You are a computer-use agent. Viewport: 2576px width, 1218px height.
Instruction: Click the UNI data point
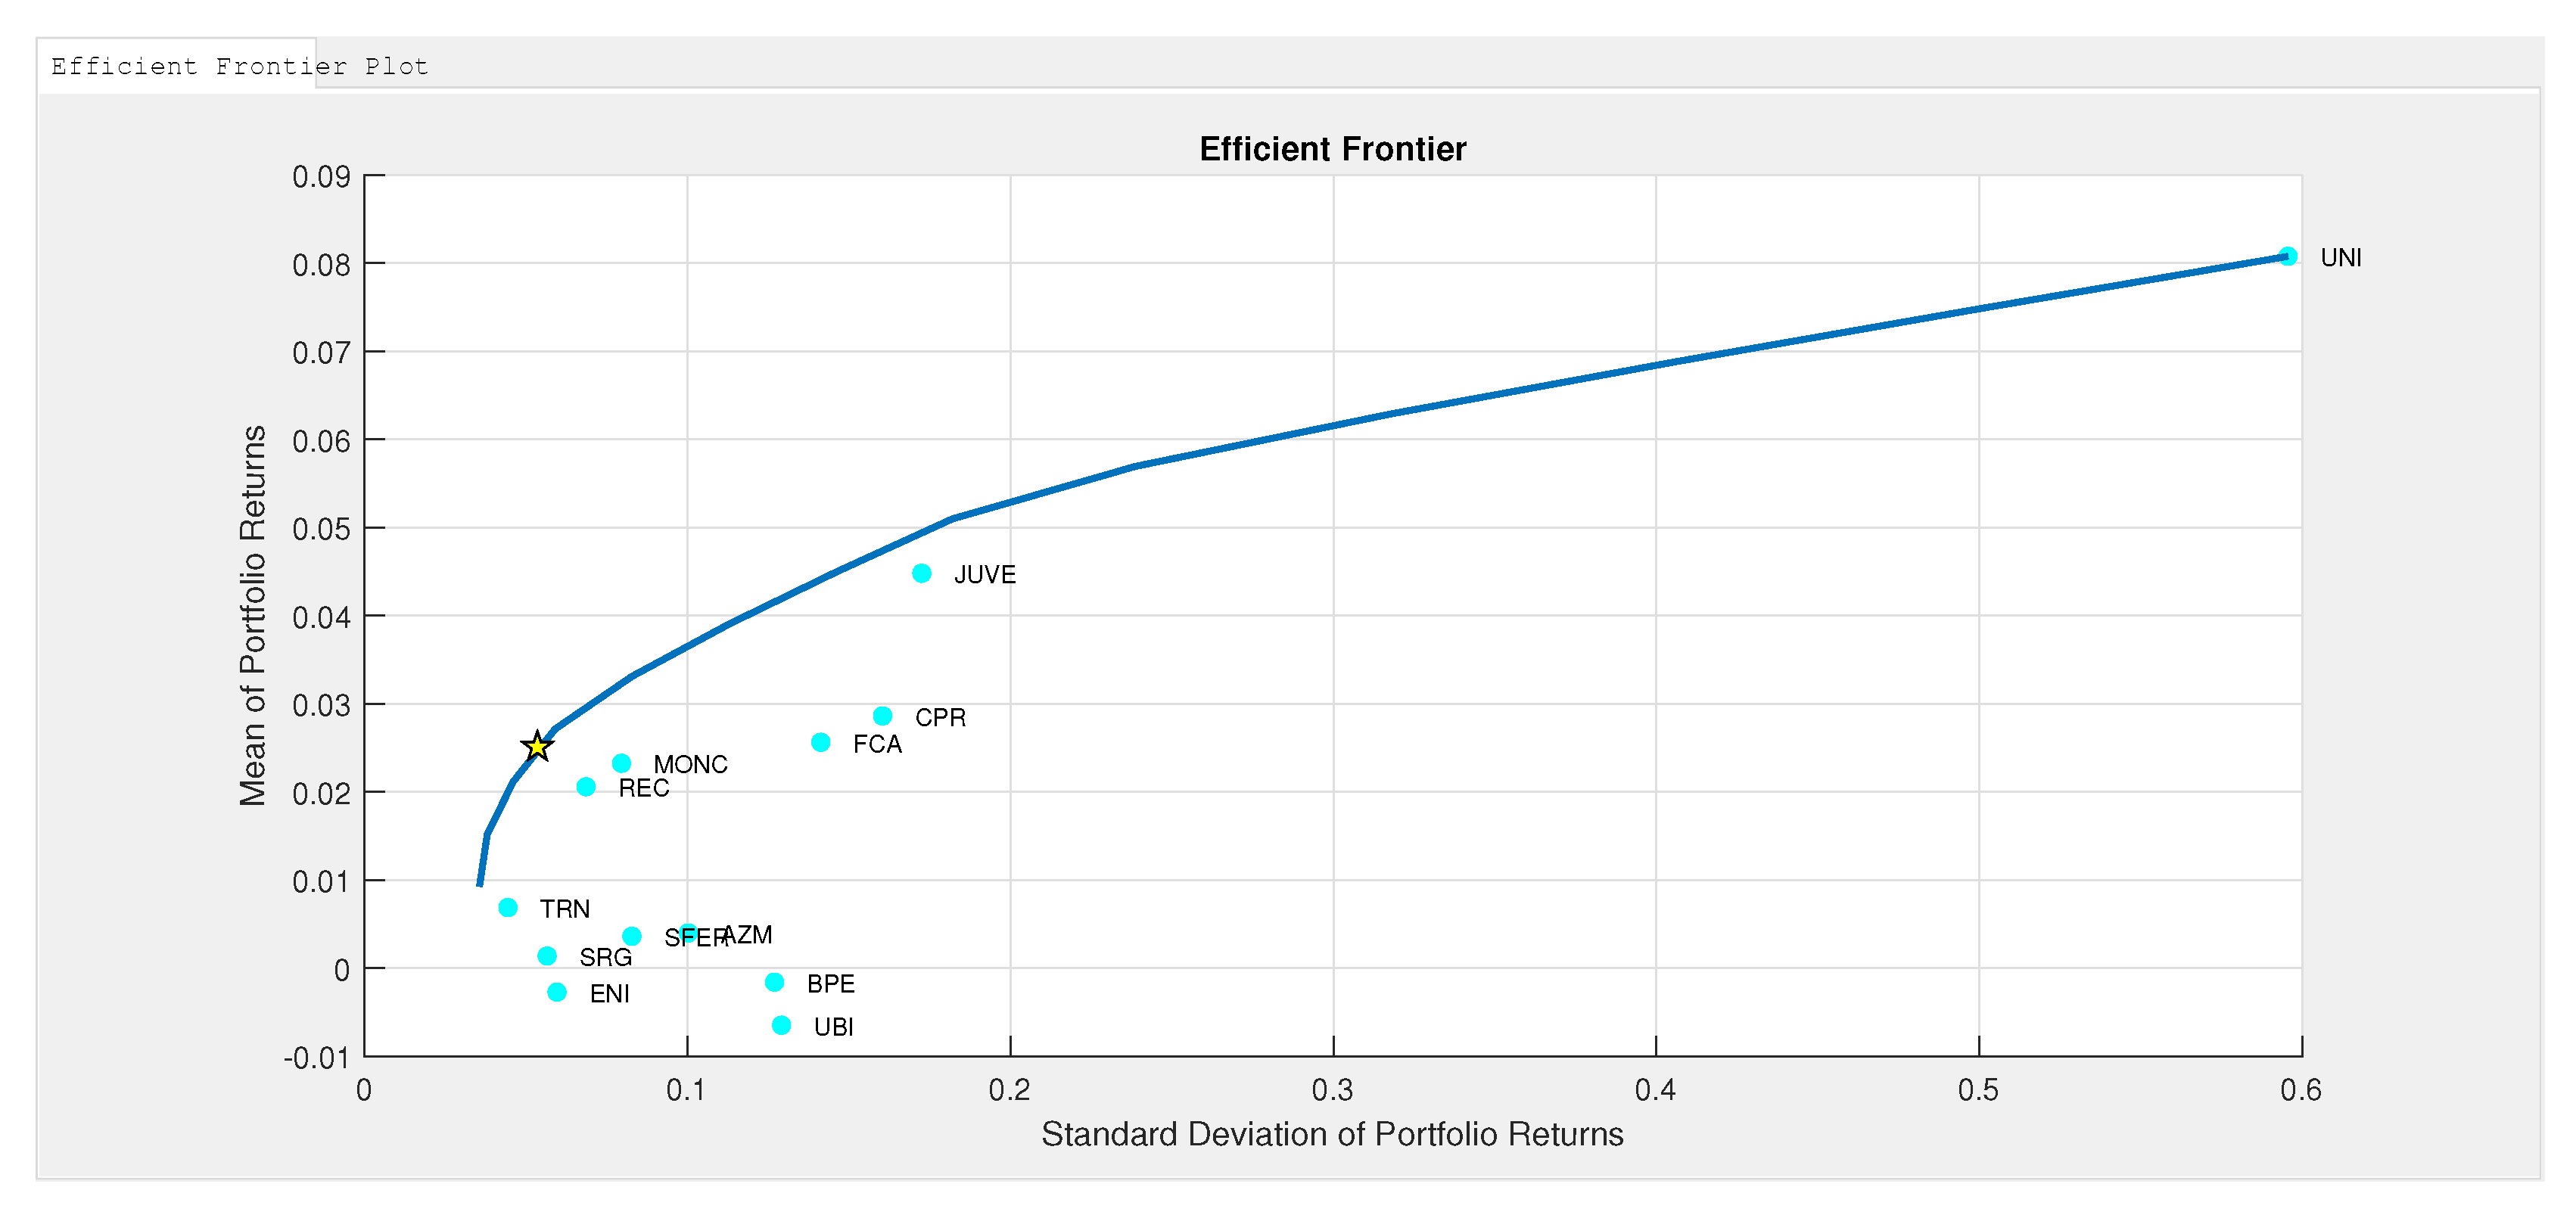[x=2287, y=256]
